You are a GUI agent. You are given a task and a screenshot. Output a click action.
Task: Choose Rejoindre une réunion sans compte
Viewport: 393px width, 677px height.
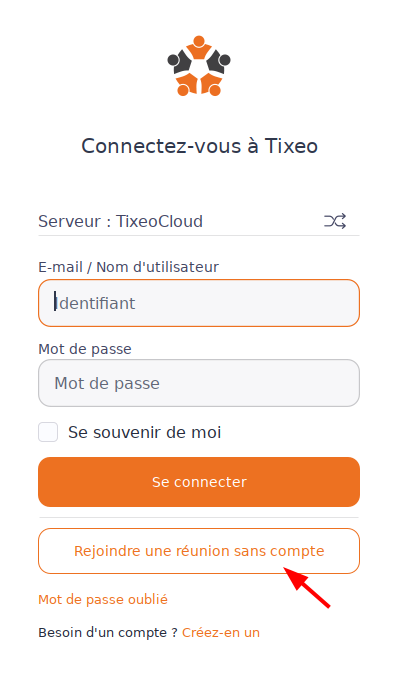[x=199, y=551]
